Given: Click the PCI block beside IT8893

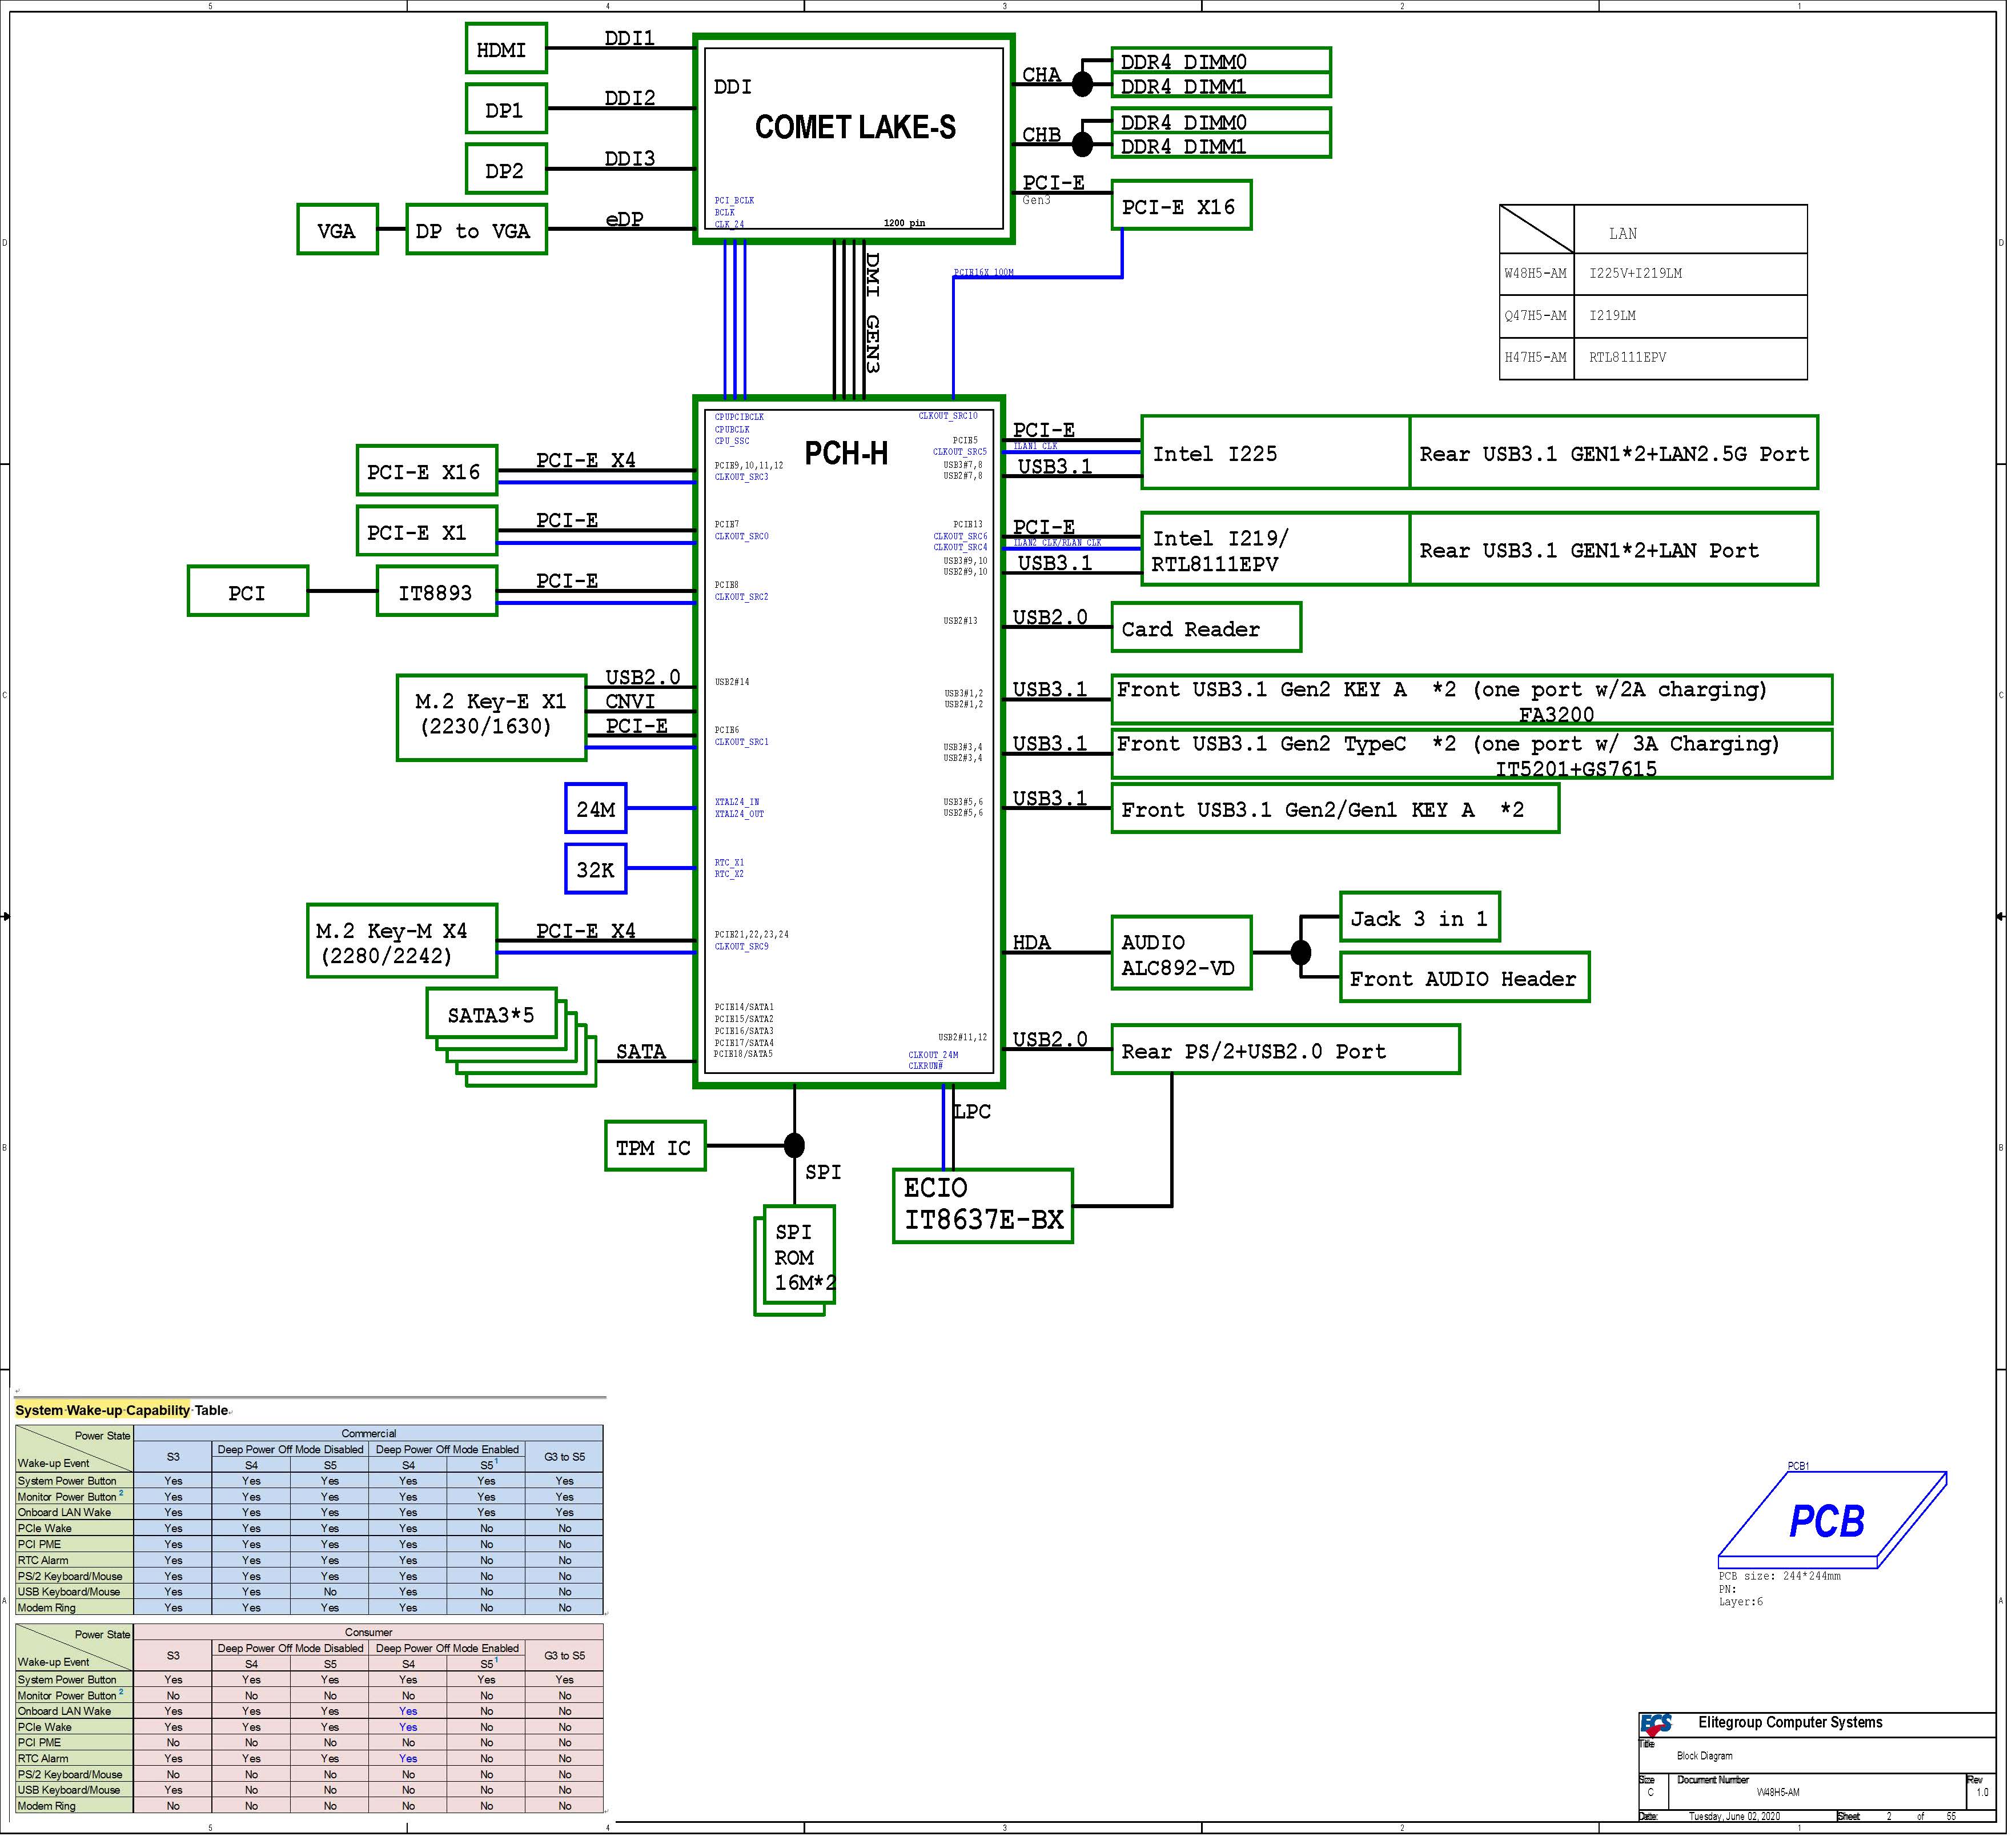Looking at the screenshot, I should (248, 592).
